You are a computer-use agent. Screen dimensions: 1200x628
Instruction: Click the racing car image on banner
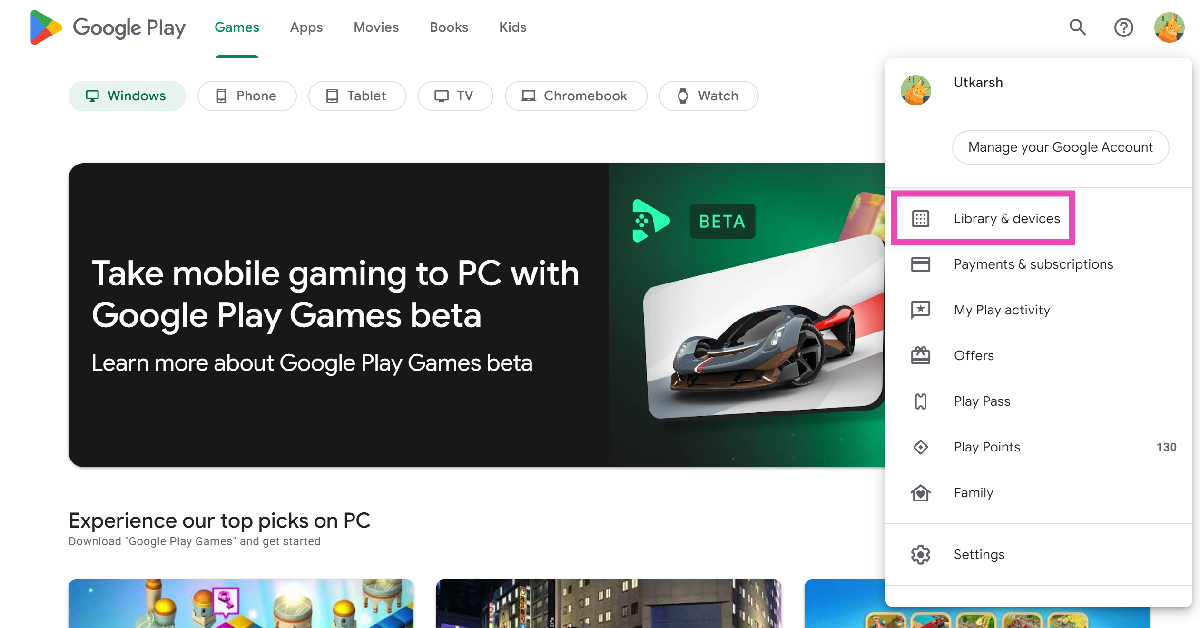764,327
